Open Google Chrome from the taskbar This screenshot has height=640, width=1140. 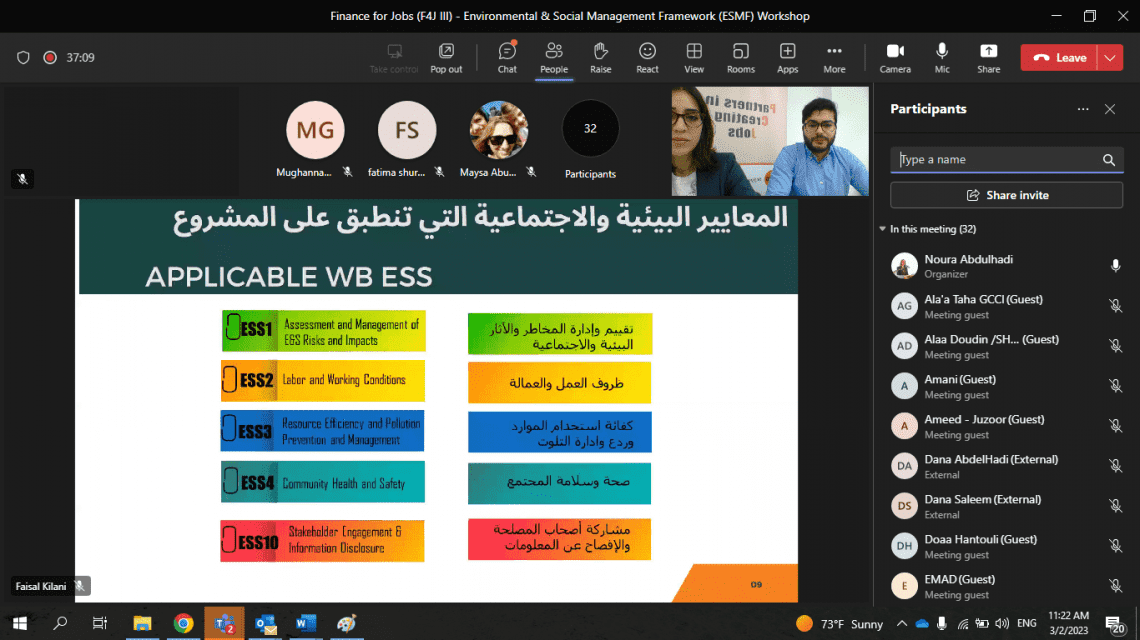point(183,624)
